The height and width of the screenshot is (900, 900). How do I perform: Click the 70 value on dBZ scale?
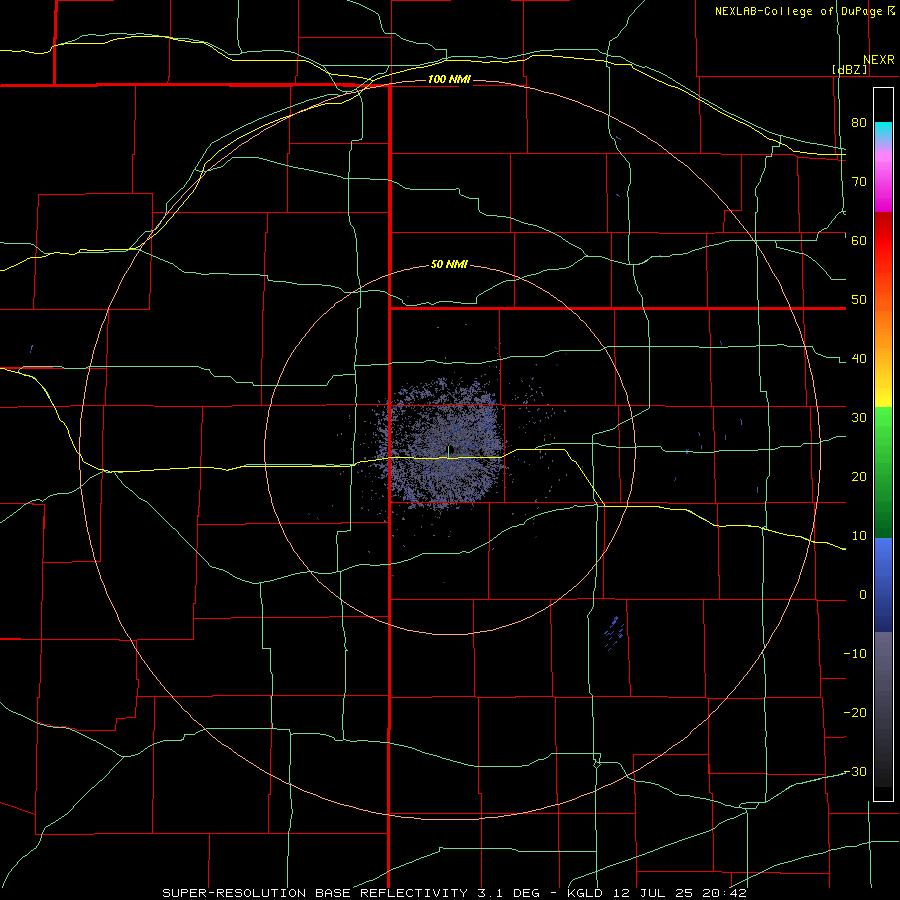point(859,182)
